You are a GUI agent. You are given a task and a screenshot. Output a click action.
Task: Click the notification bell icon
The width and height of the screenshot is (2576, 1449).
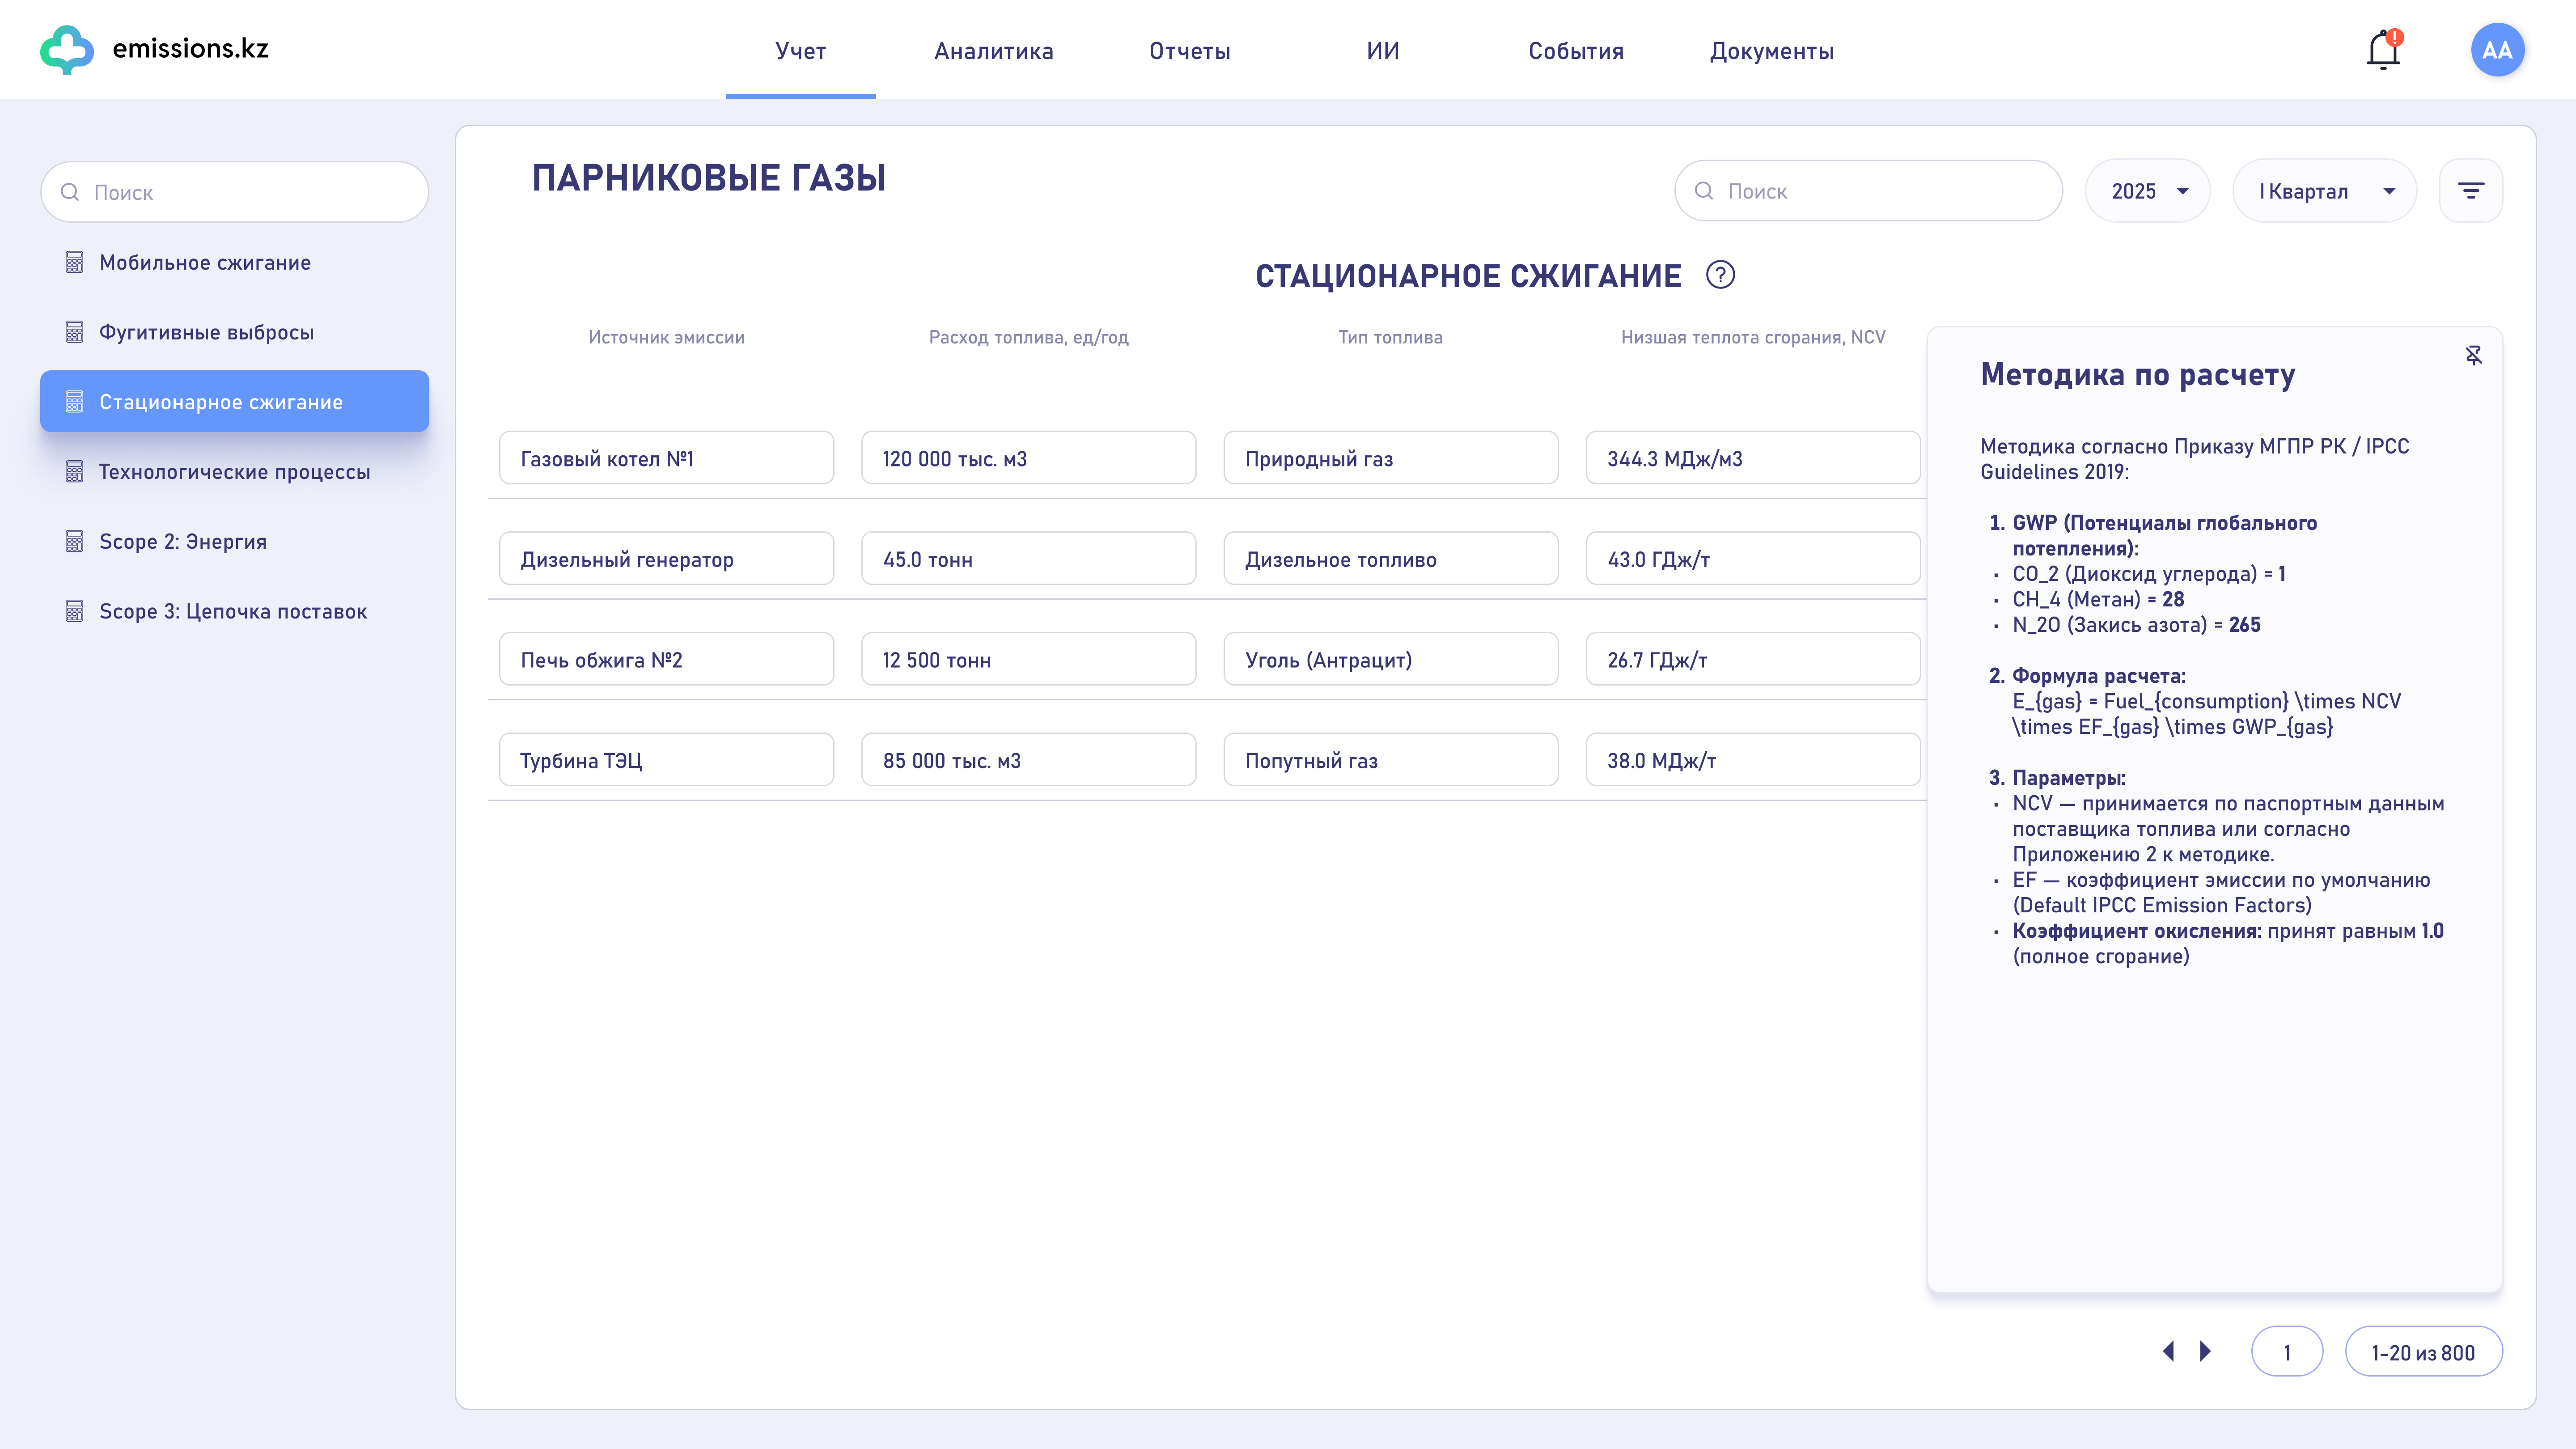[2383, 50]
